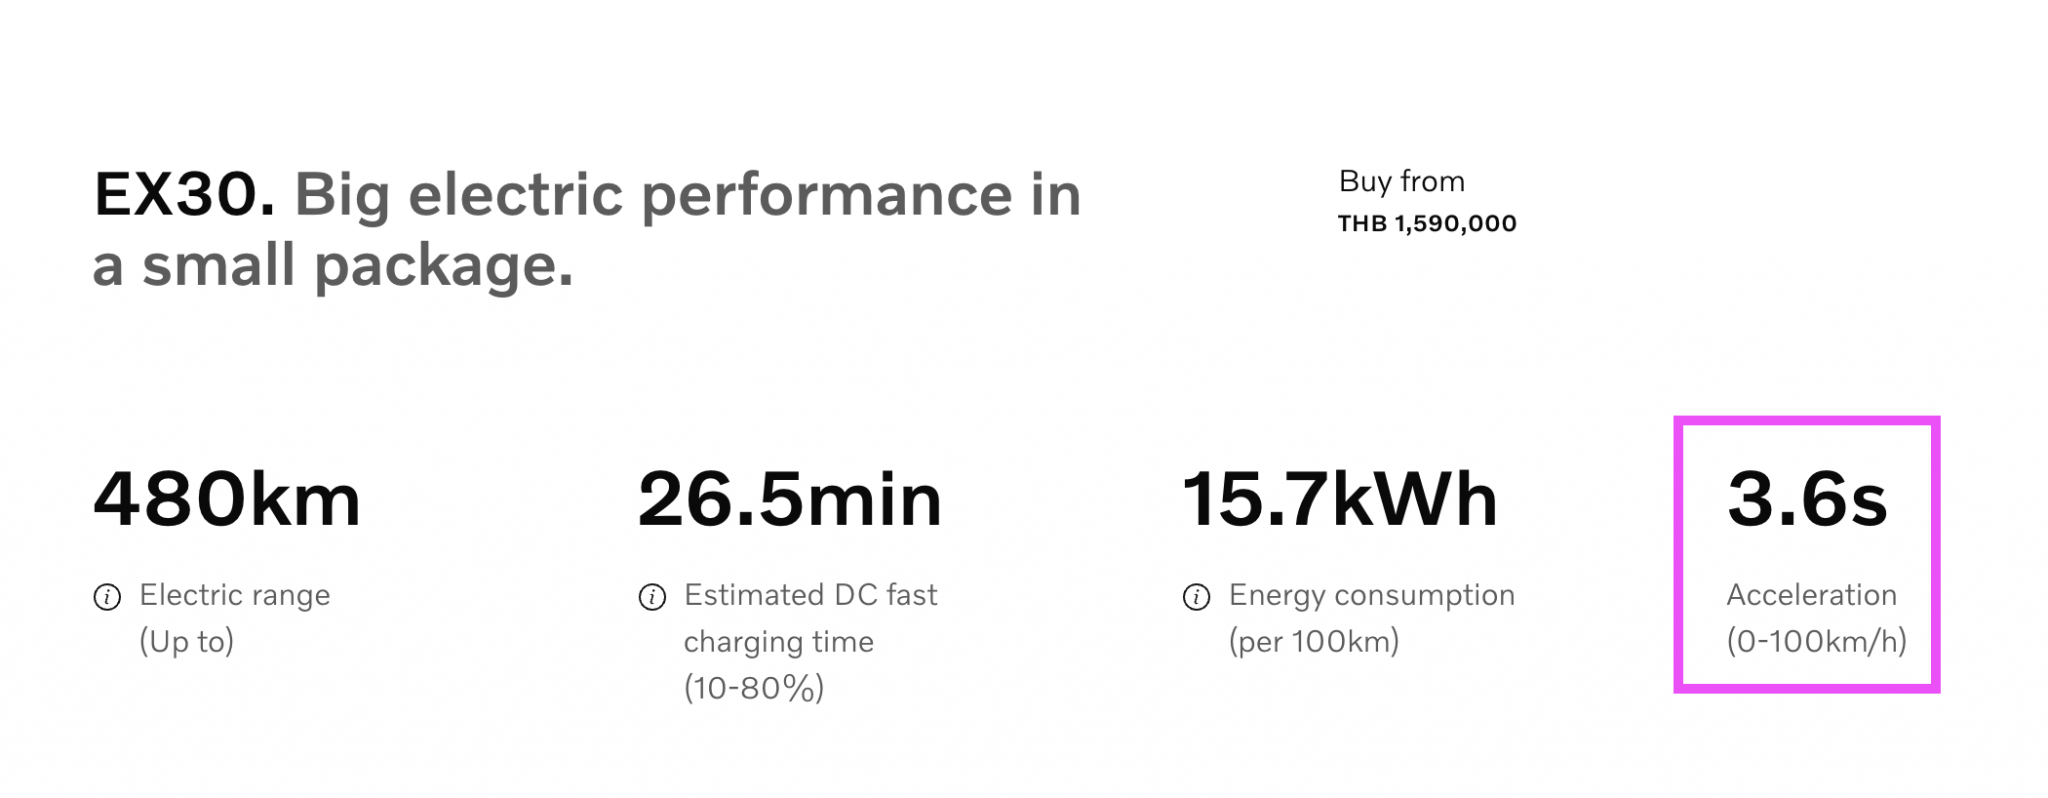Screen dimensions: 2048x798
Task: Click the info icon beside Electric range
Action: 107,597
